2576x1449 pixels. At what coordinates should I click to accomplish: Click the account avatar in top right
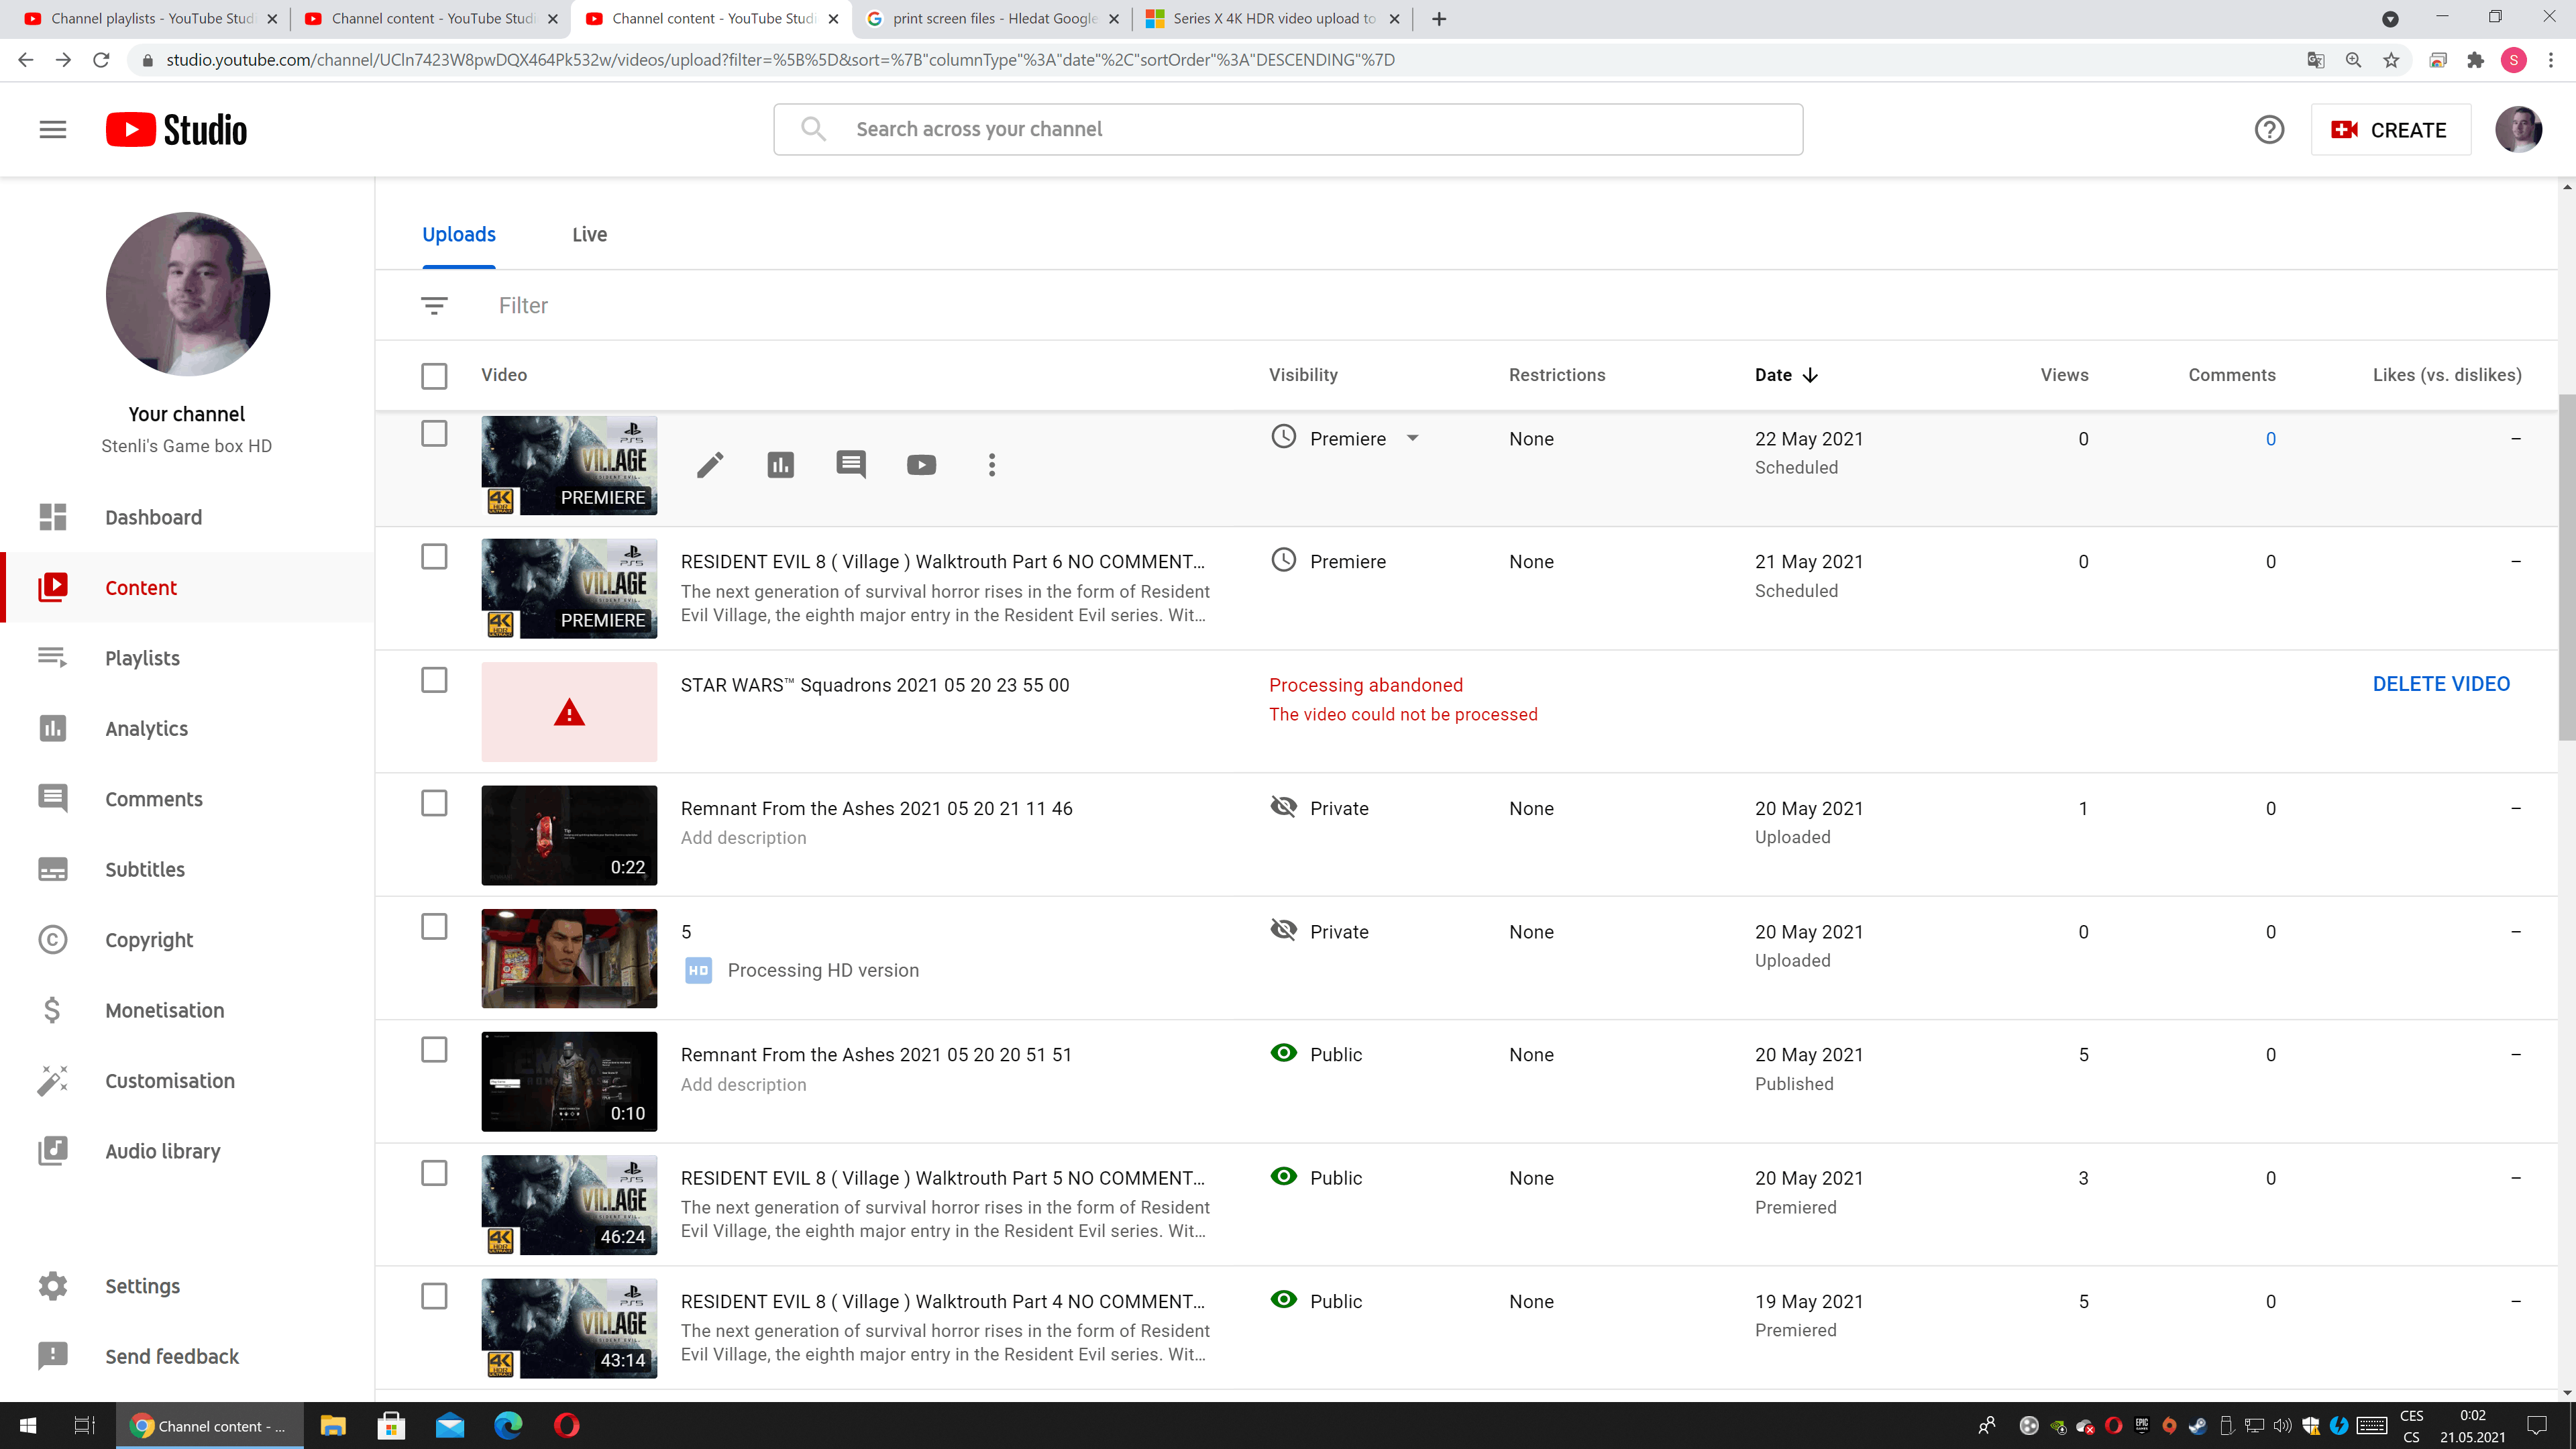[2518, 130]
